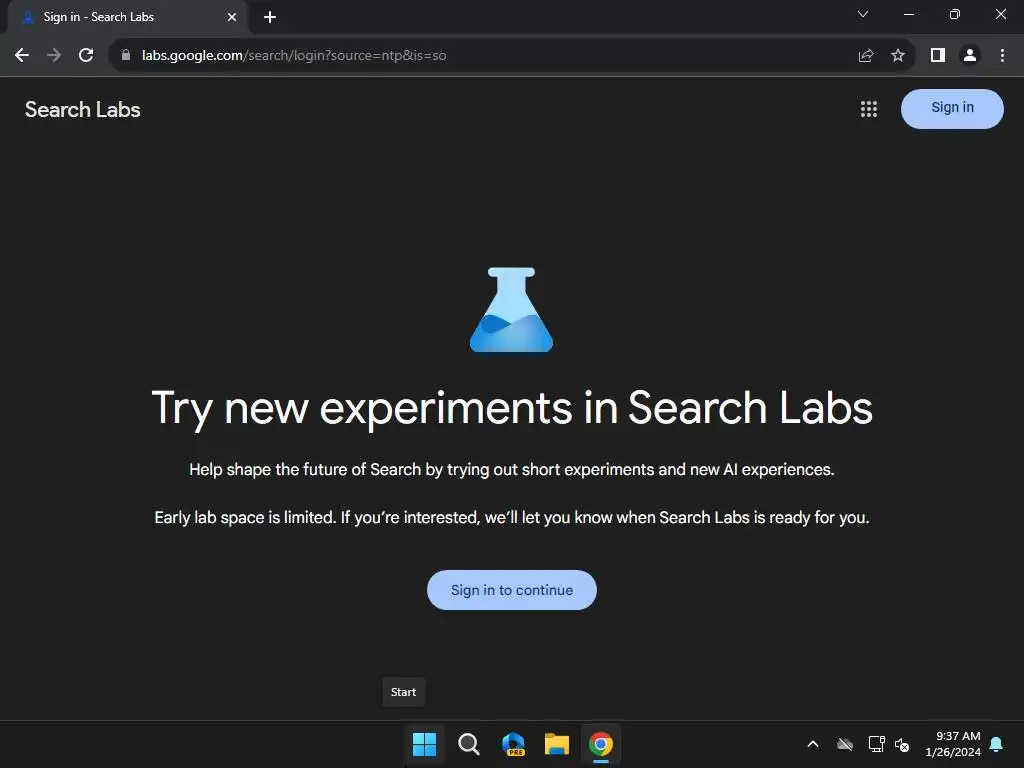
Task: Expand the tab search chevron
Action: pos(863,14)
